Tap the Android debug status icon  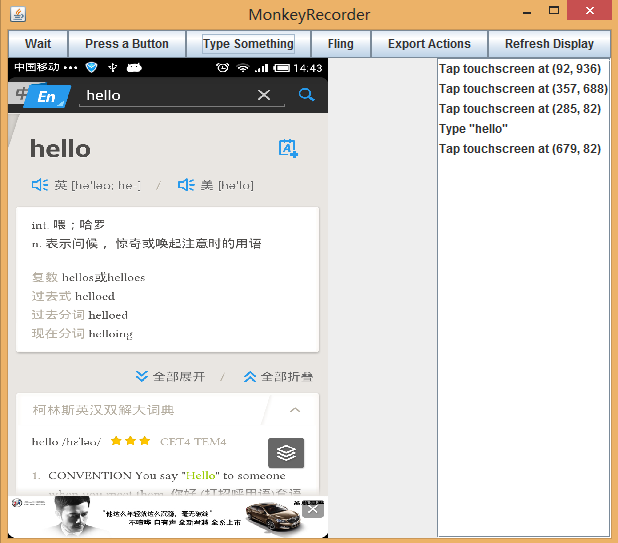tap(134, 68)
